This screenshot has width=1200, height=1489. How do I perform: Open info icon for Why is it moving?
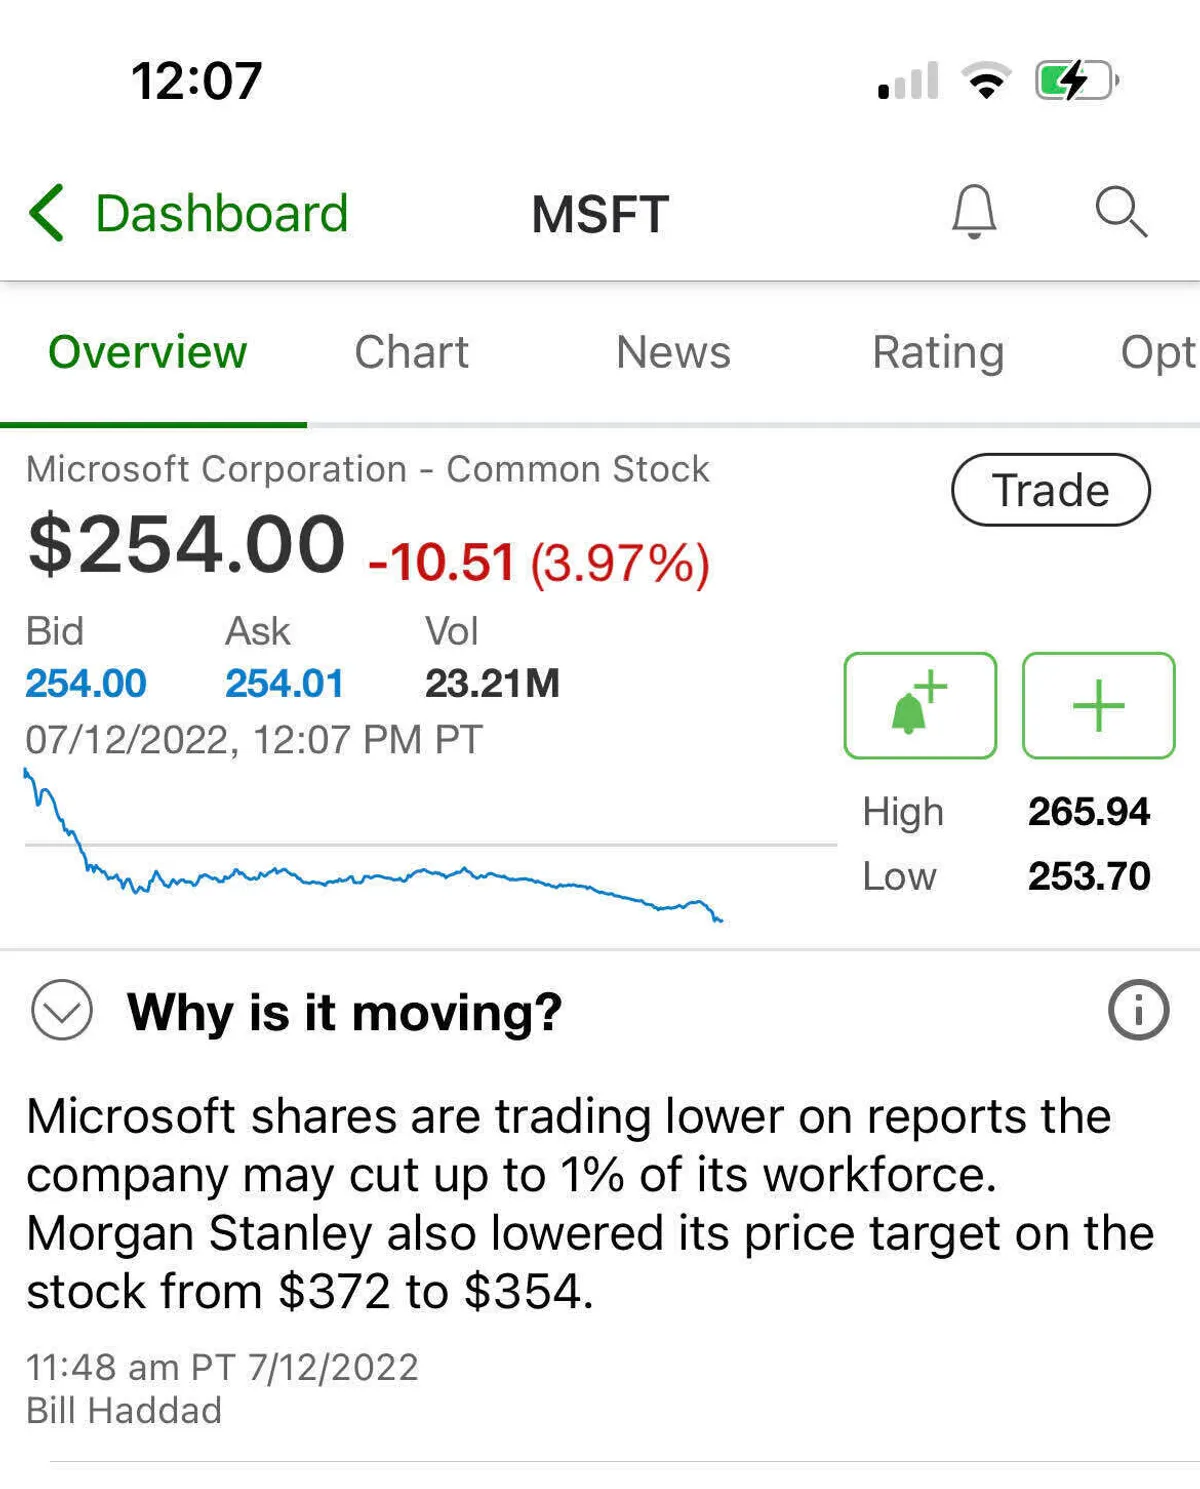(1138, 1010)
